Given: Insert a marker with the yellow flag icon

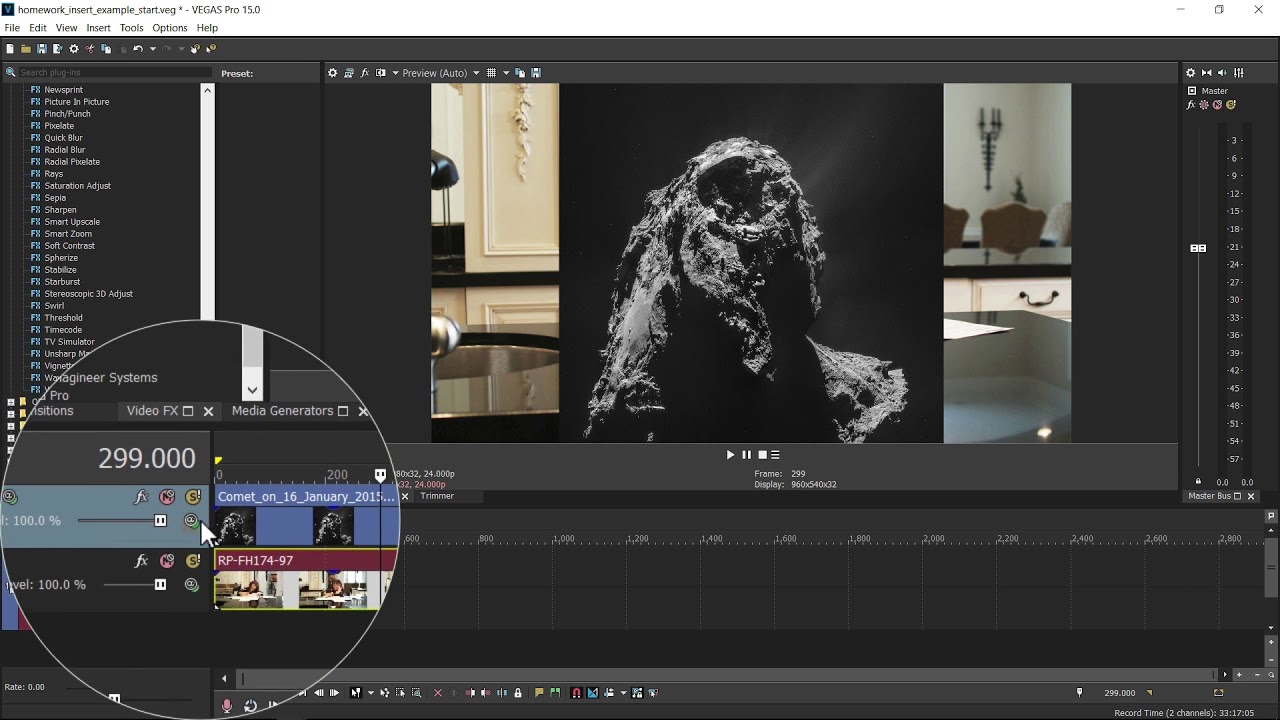Looking at the screenshot, I should tap(539, 693).
